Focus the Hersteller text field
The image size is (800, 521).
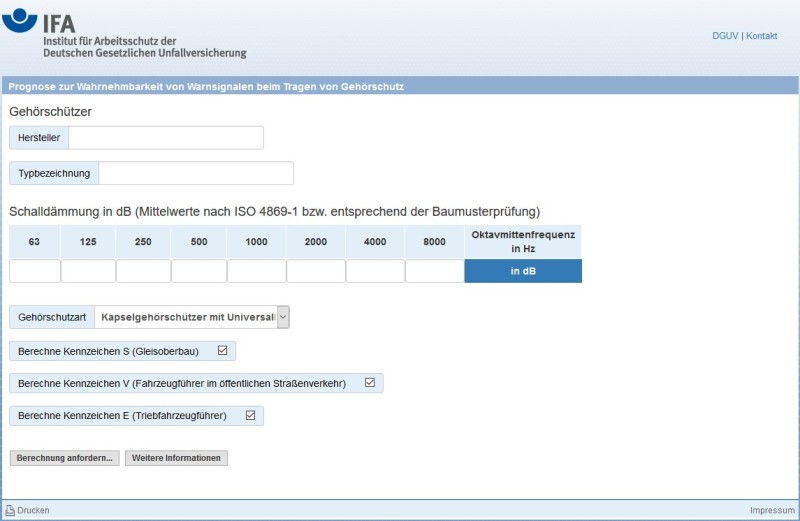tap(165, 138)
